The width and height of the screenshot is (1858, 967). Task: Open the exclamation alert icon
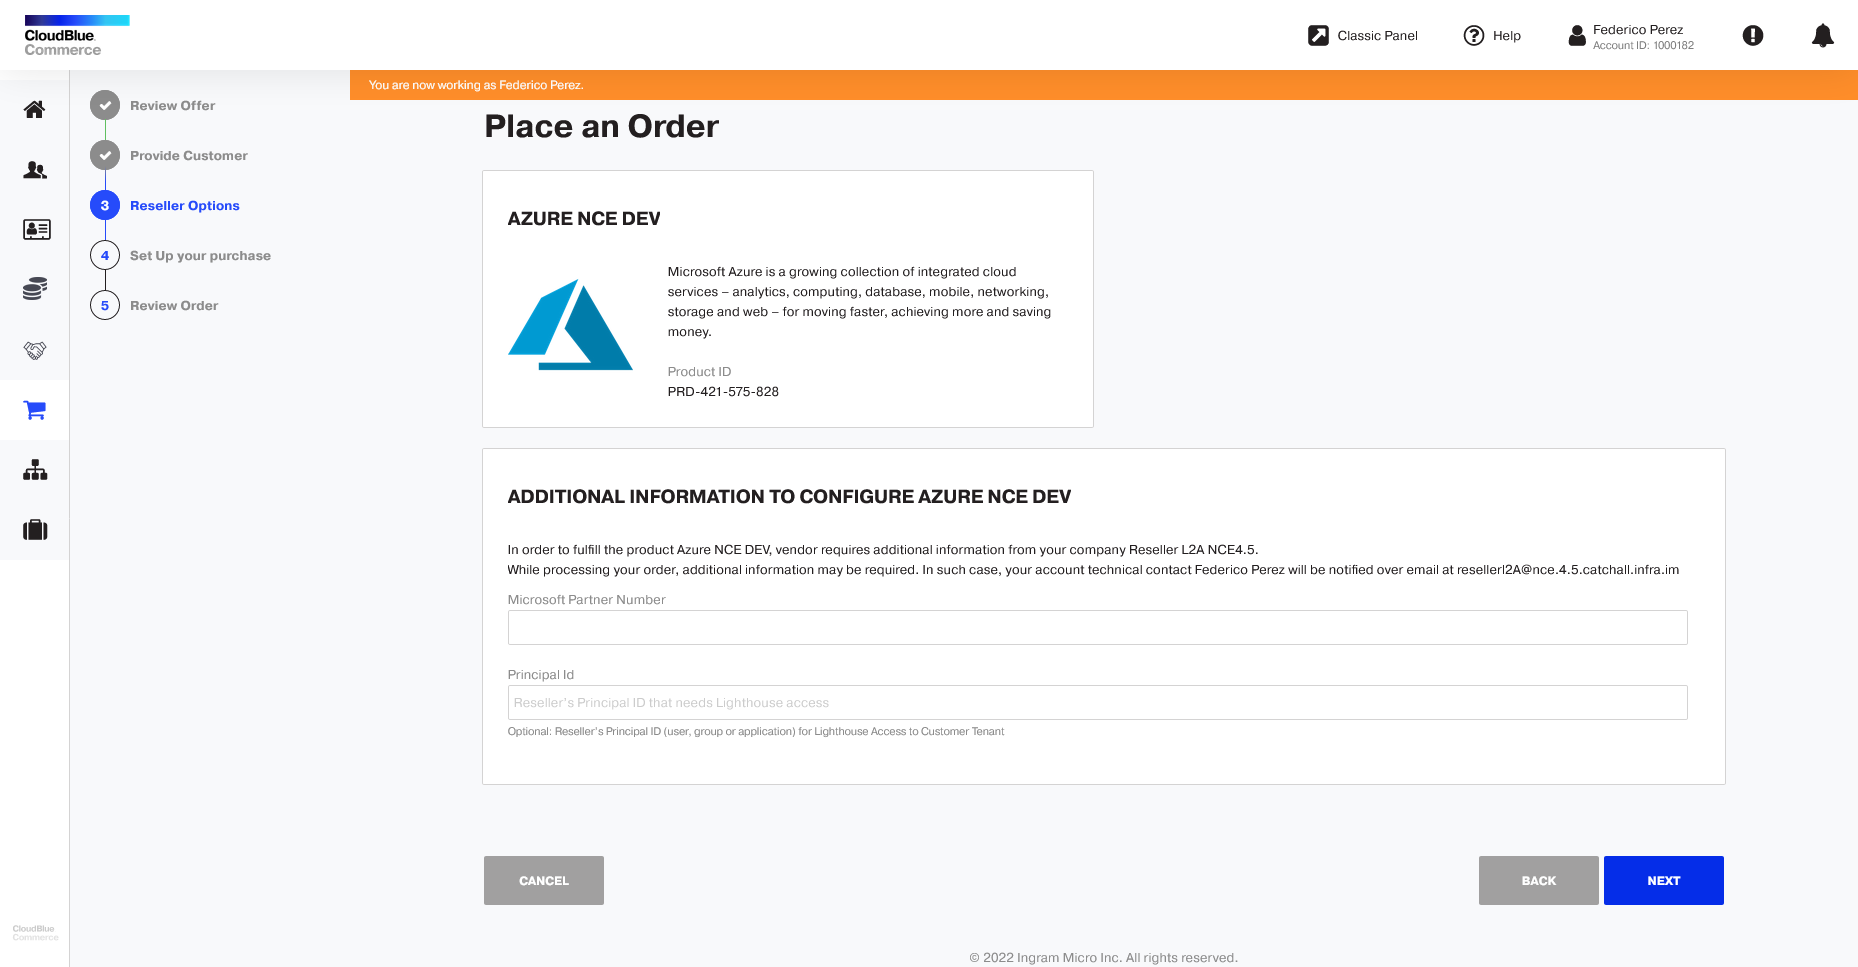pyautogui.click(x=1752, y=36)
